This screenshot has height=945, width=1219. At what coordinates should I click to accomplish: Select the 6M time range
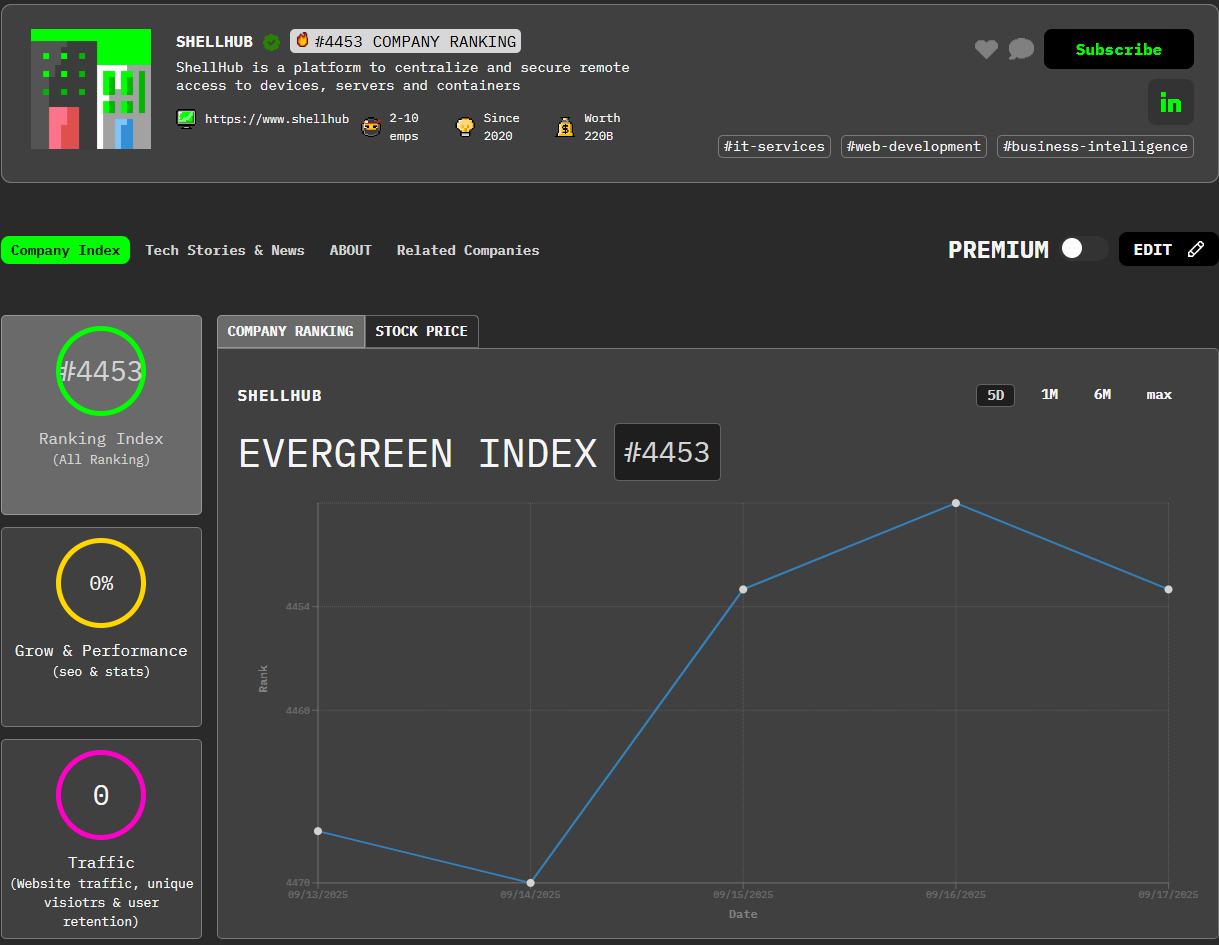click(x=1102, y=395)
